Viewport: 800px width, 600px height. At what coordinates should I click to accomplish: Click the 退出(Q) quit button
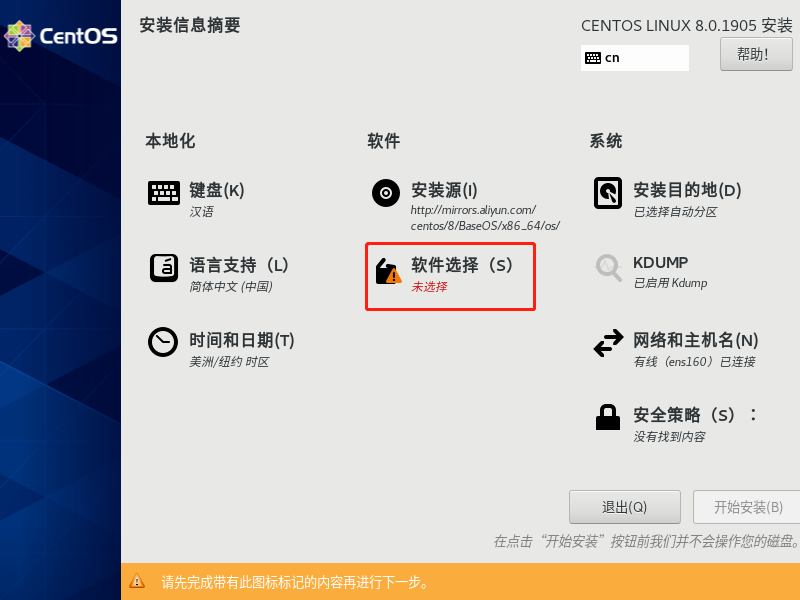624,507
